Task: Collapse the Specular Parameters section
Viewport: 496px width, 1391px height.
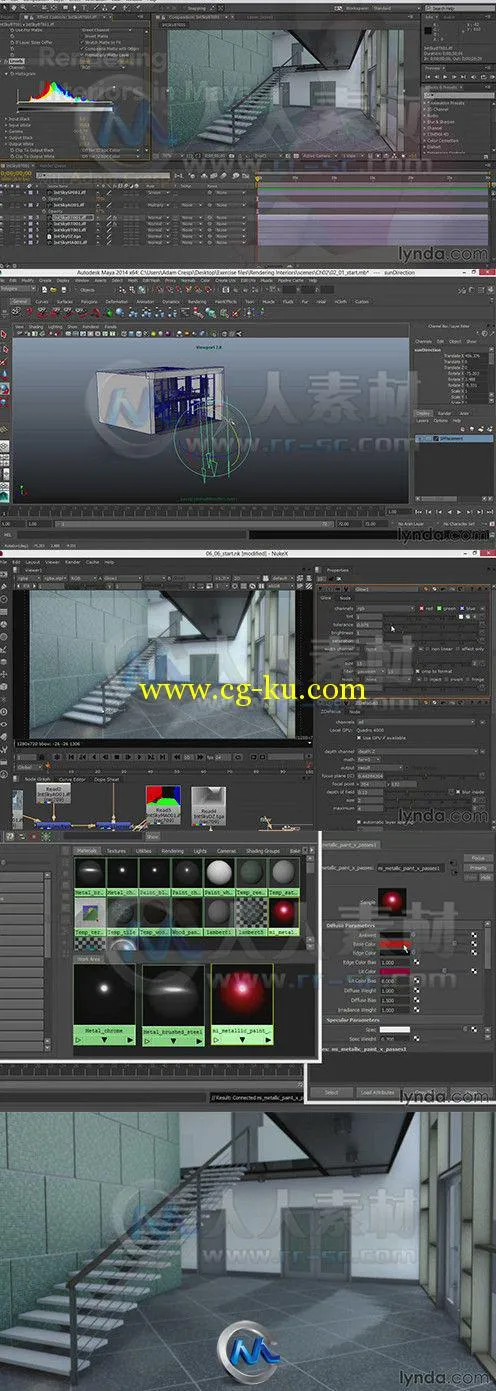Action: click(x=353, y=1019)
